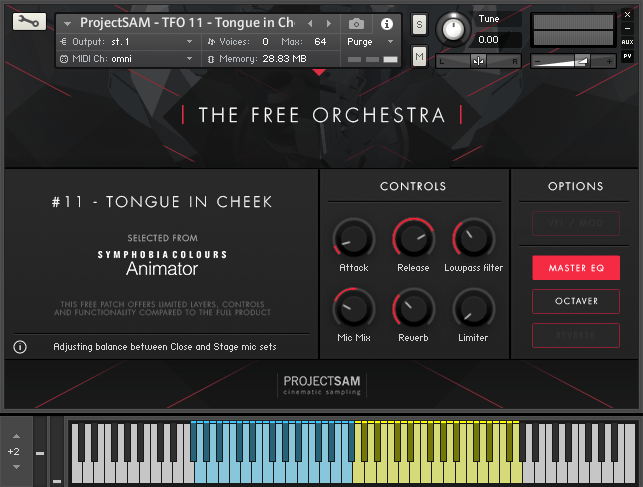This screenshot has height=487, width=643.
Task: Click the Mic Mix knob
Action: [353, 309]
